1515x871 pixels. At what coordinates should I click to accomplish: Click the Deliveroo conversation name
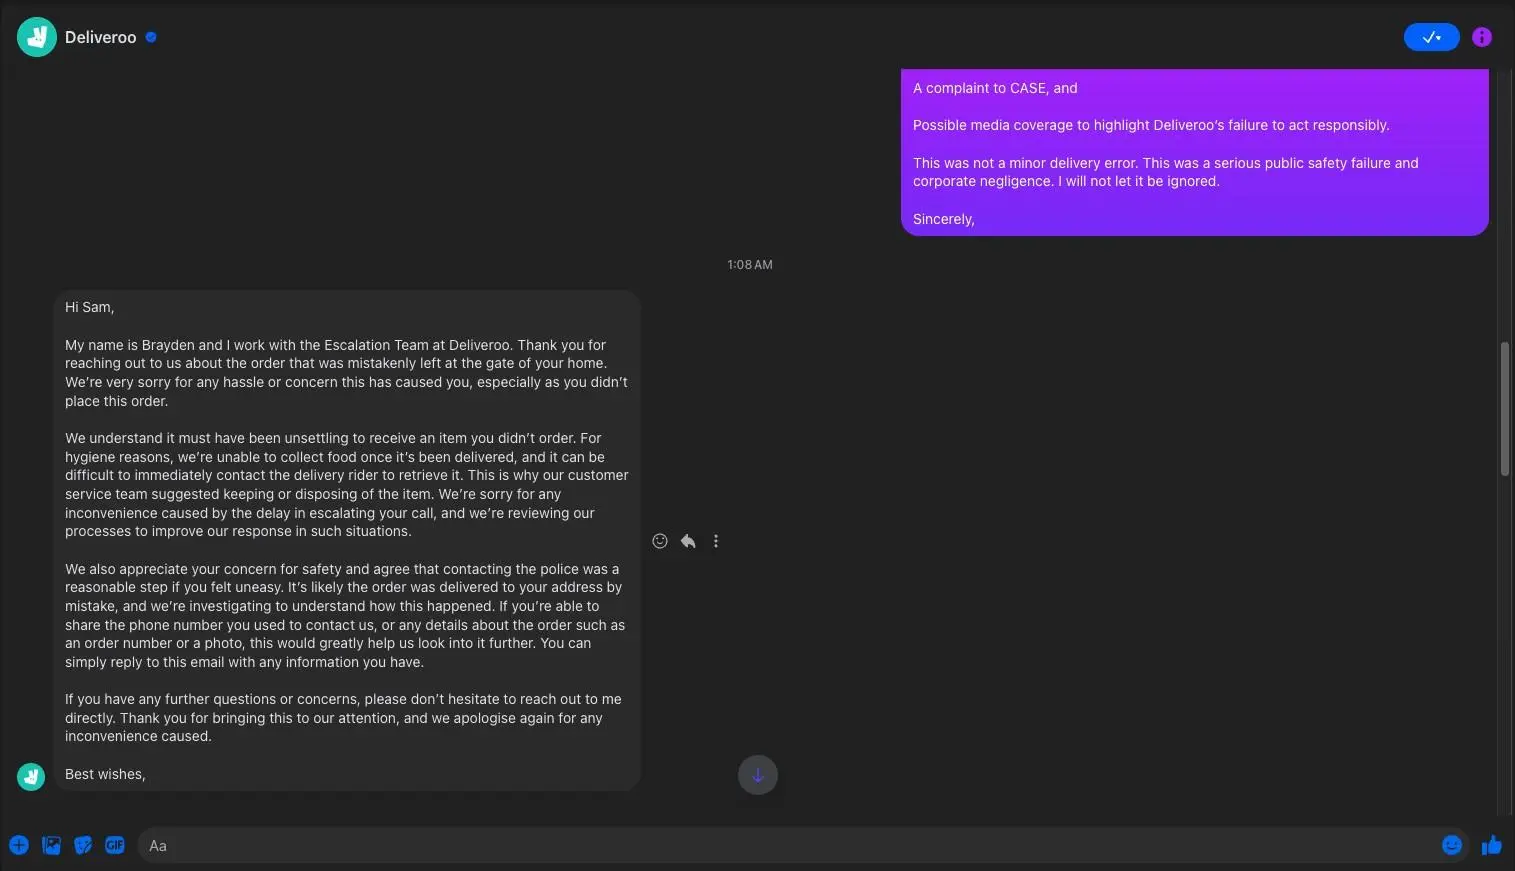click(100, 37)
